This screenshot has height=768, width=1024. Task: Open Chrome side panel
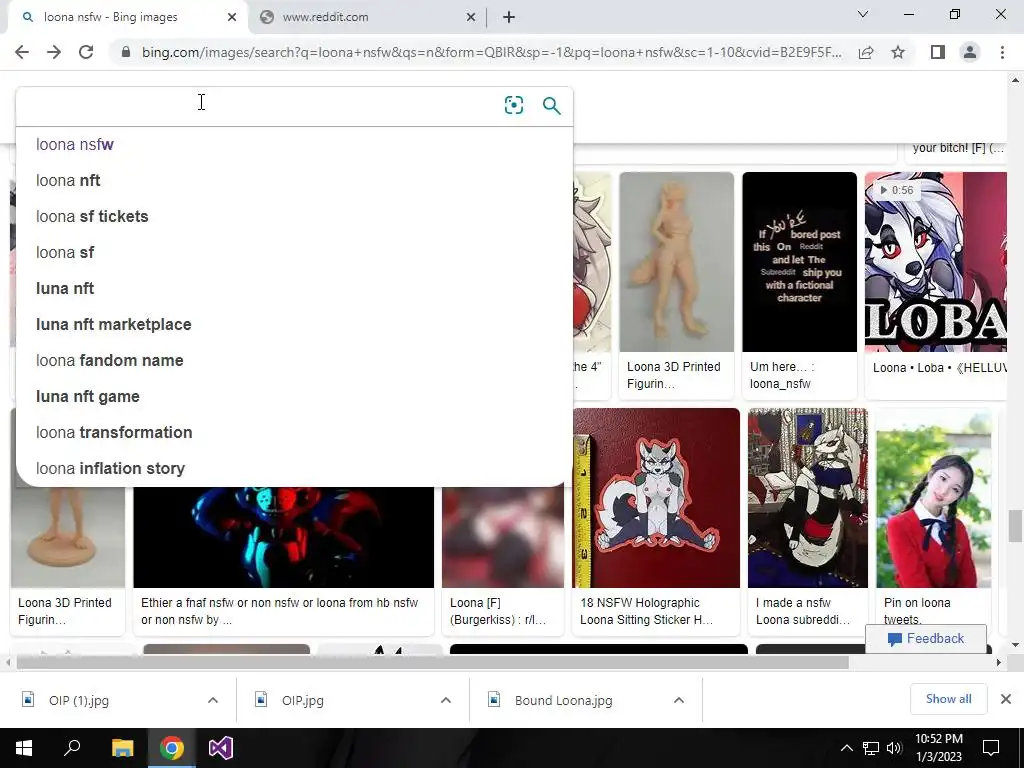pyautogui.click(x=938, y=52)
